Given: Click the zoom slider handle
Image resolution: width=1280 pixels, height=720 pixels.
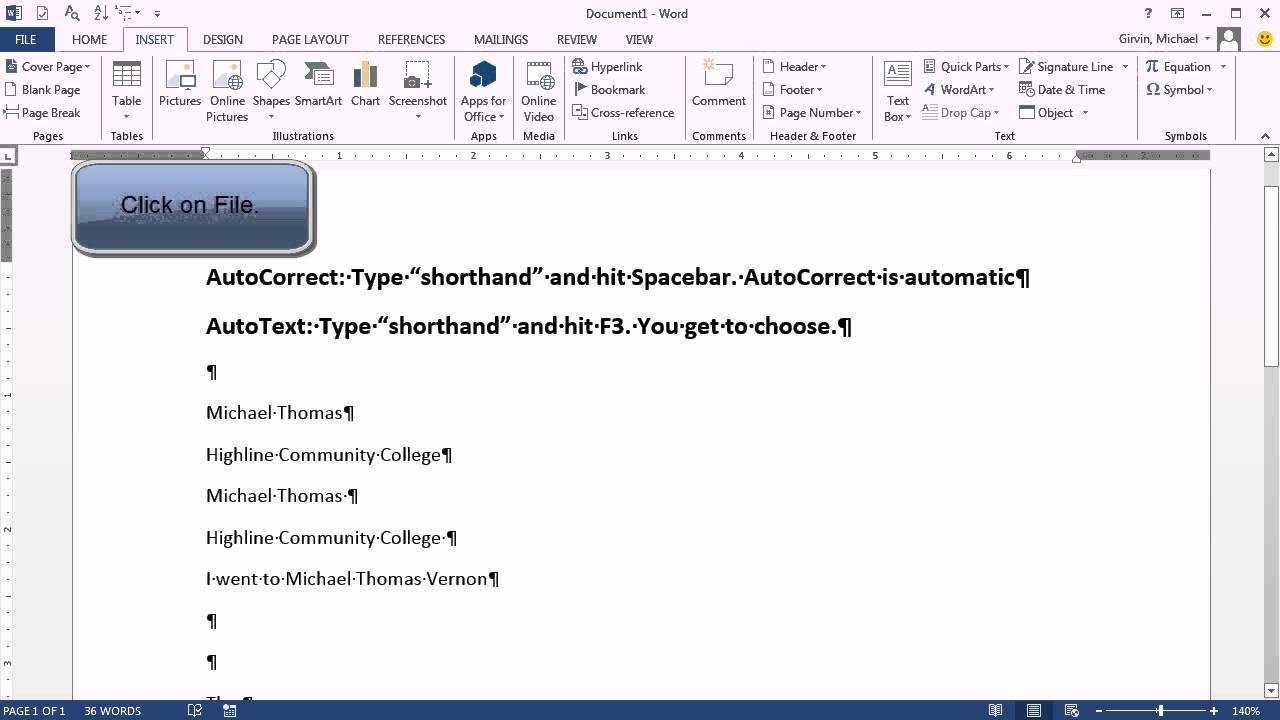Looking at the screenshot, I should point(1160,711).
